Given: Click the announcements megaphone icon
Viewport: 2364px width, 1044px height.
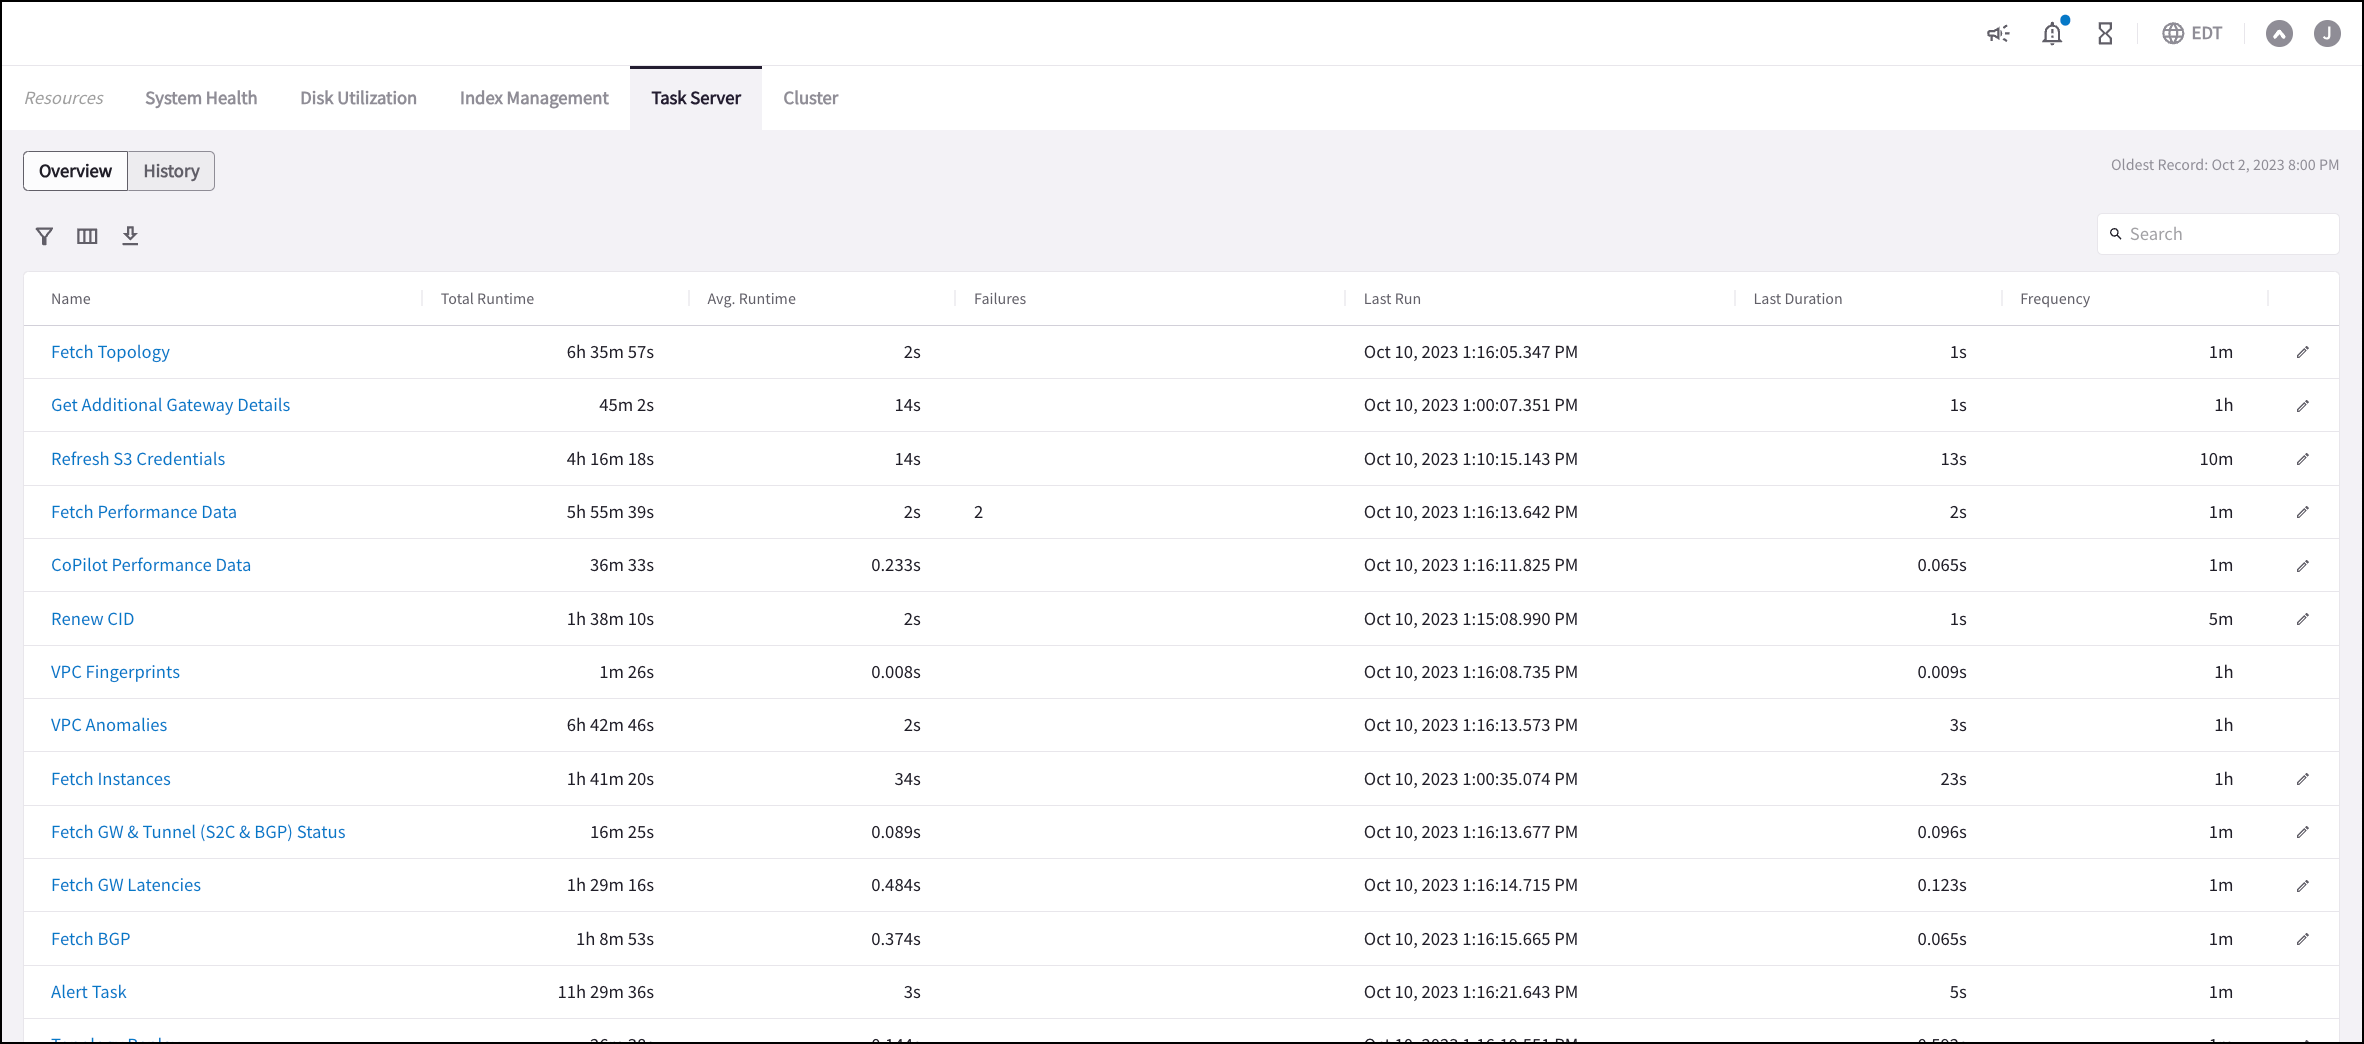Looking at the screenshot, I should click(x=1997, y=34).
